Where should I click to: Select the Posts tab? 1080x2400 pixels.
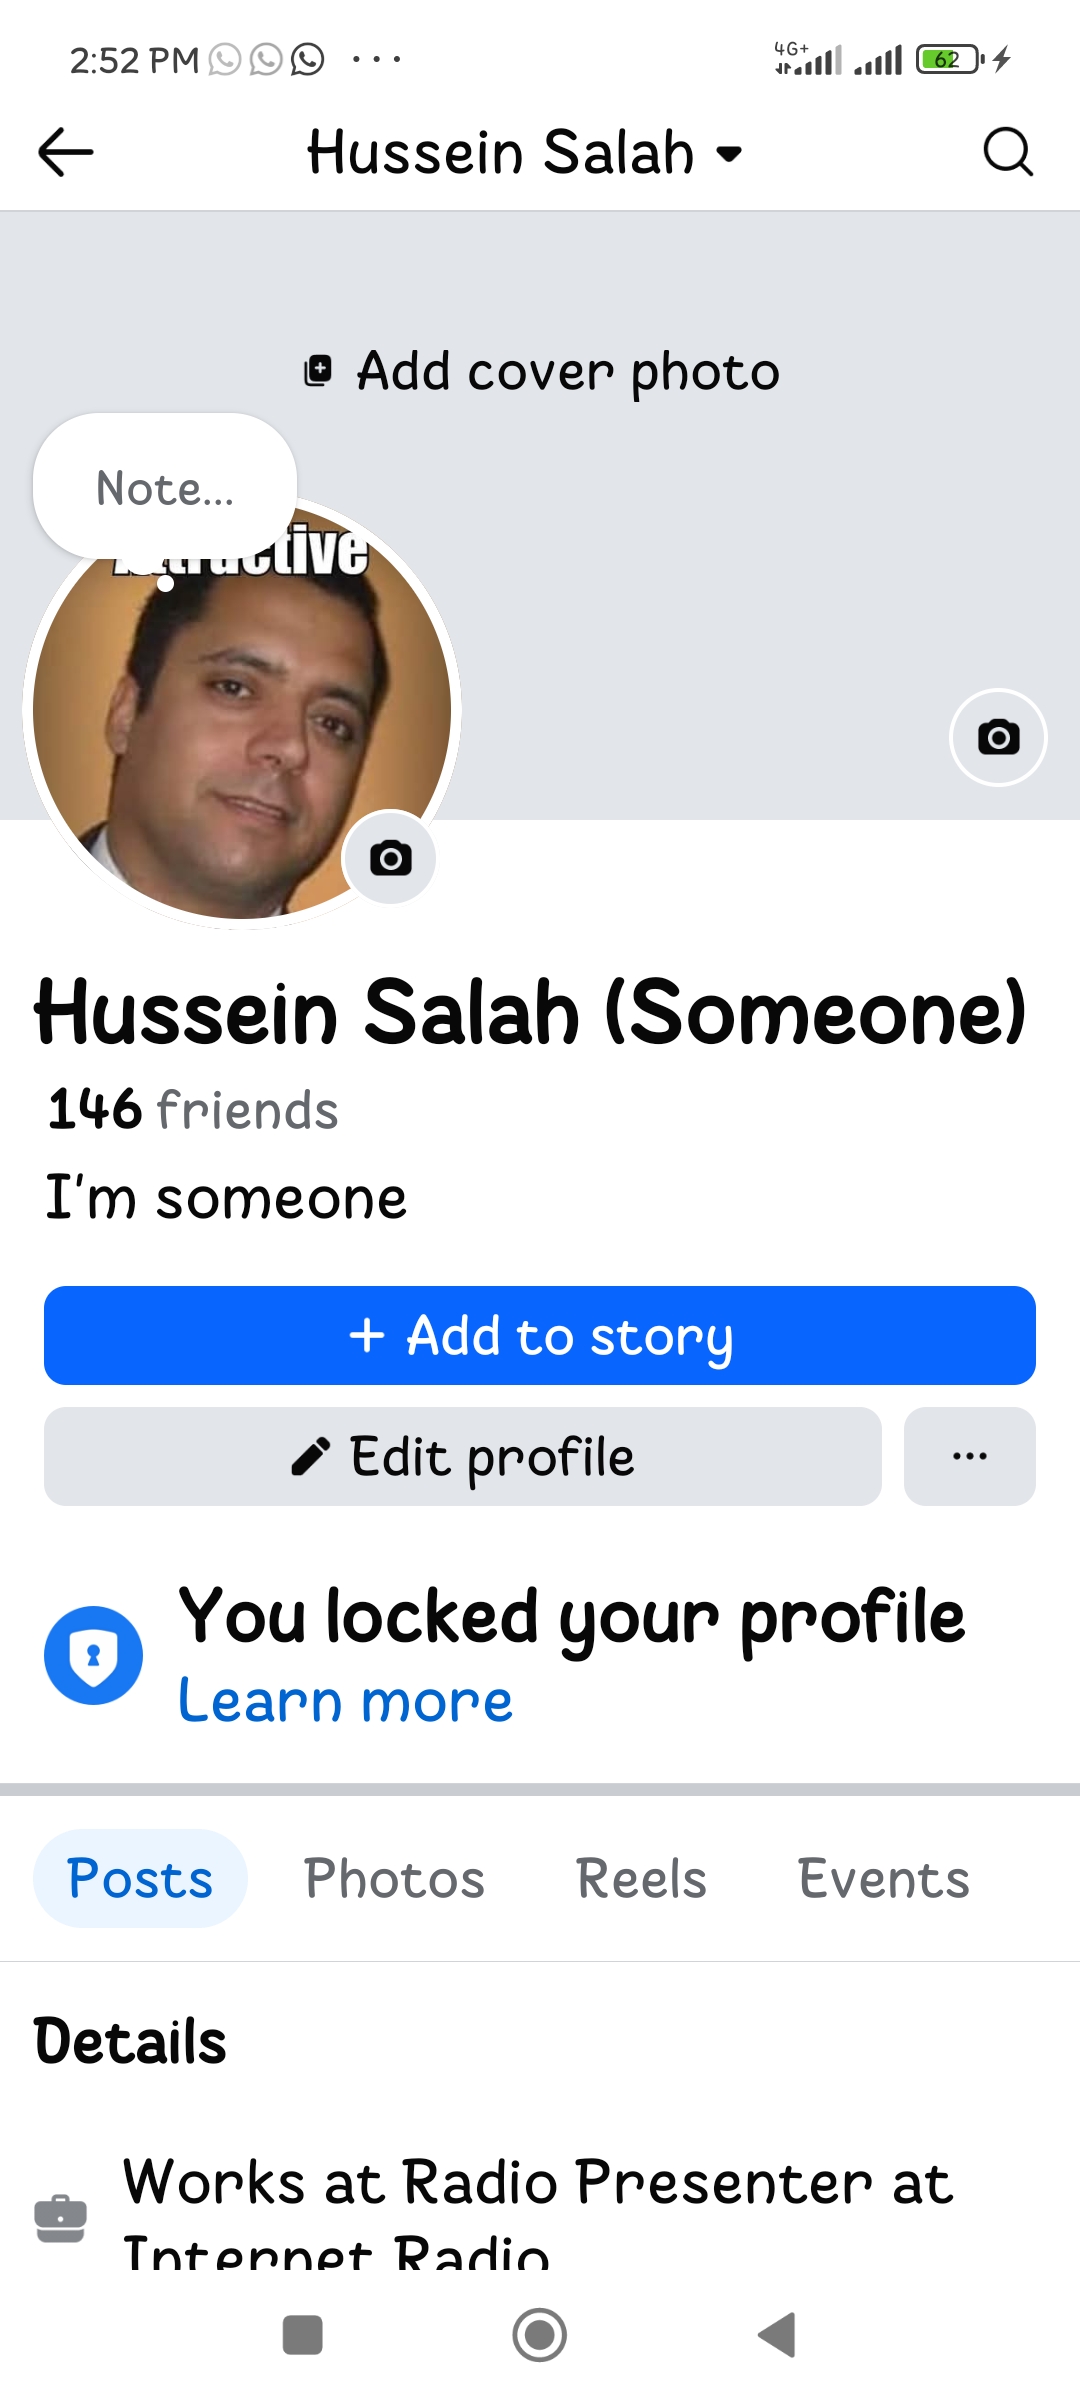[140, 1878]
